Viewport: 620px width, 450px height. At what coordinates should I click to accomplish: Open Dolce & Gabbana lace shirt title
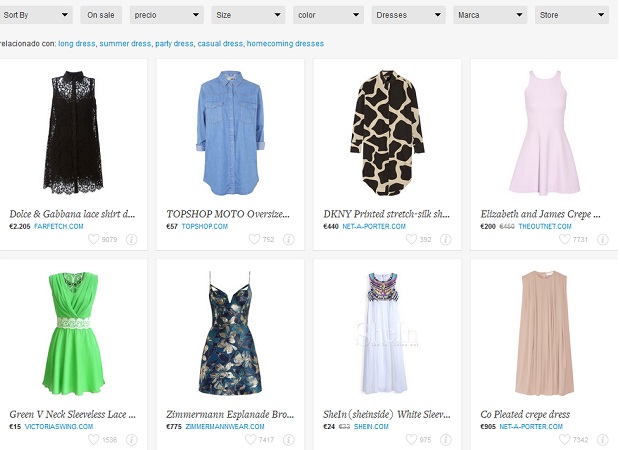tap(72, 214)
